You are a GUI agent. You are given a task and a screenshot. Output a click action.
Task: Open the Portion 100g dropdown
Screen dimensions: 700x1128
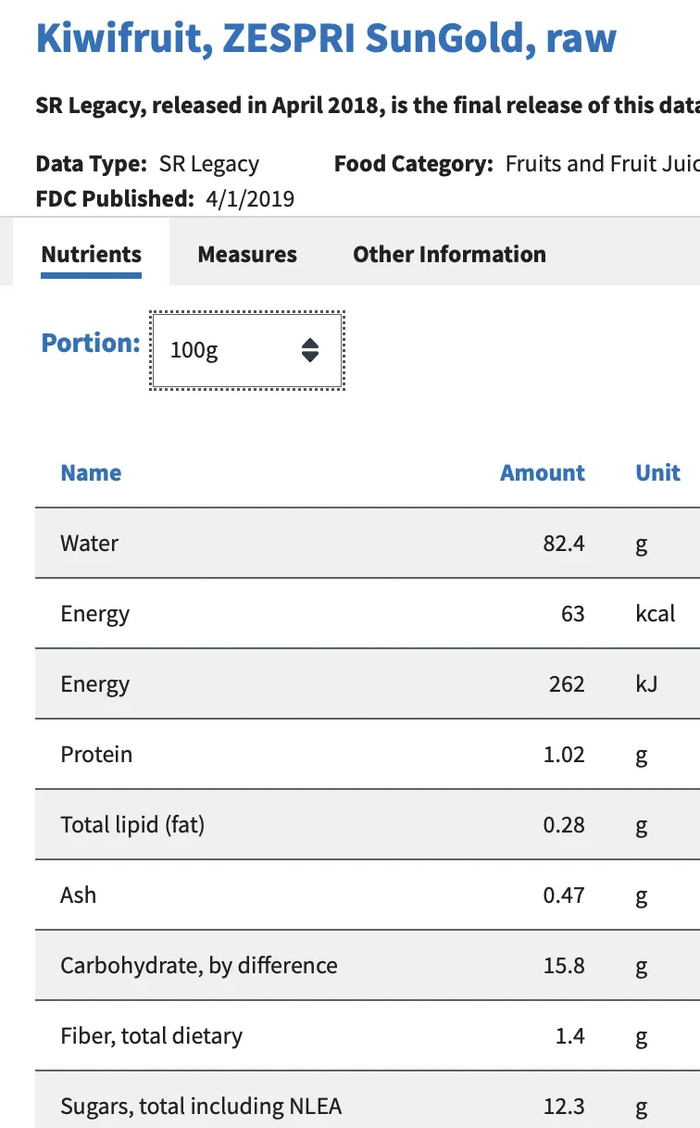click(246, 351)
